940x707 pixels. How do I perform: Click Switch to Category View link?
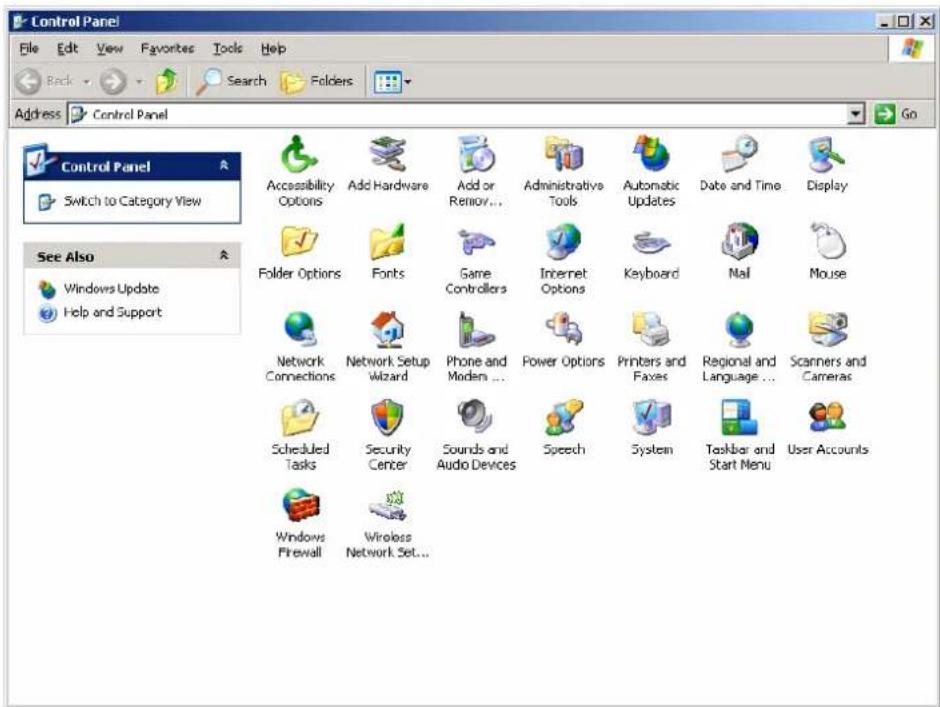132,201
